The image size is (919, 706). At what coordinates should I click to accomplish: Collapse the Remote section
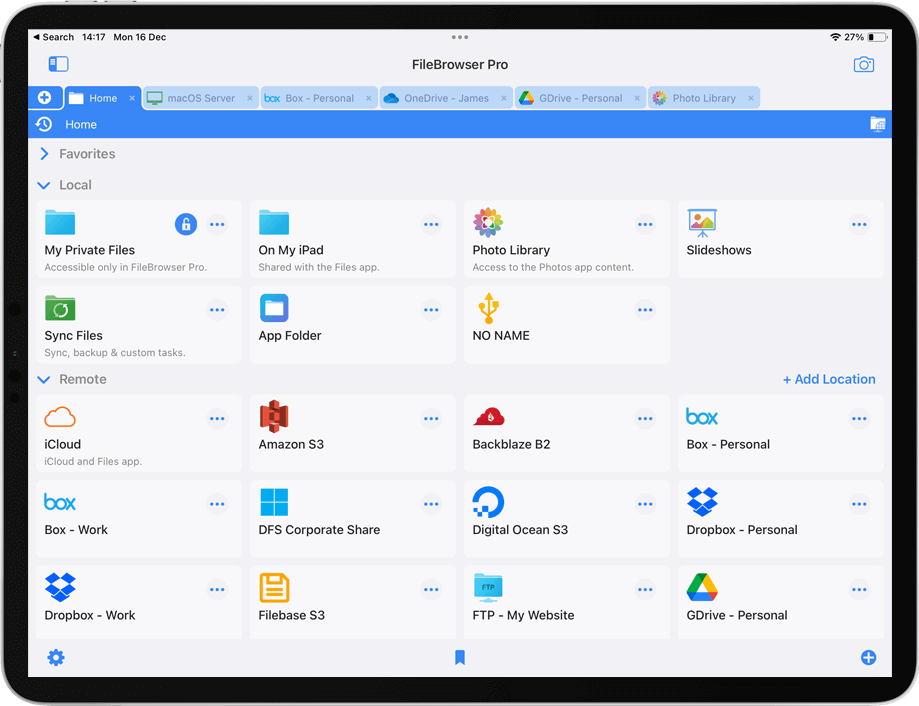pos(44,380)
